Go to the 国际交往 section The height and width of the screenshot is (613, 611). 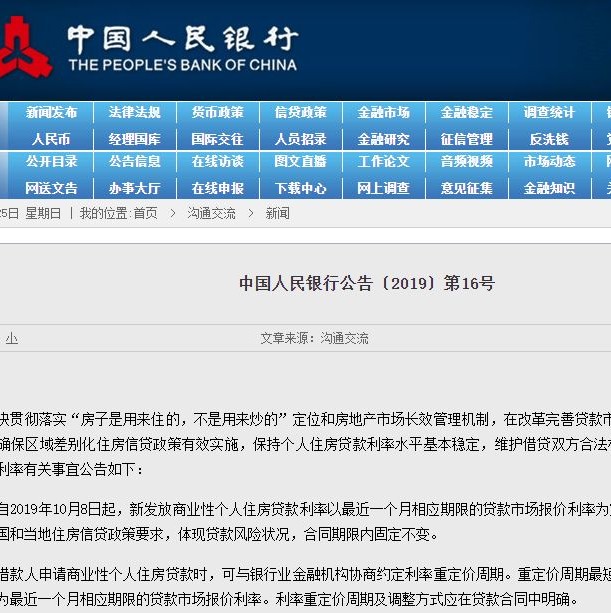[218, 139]
